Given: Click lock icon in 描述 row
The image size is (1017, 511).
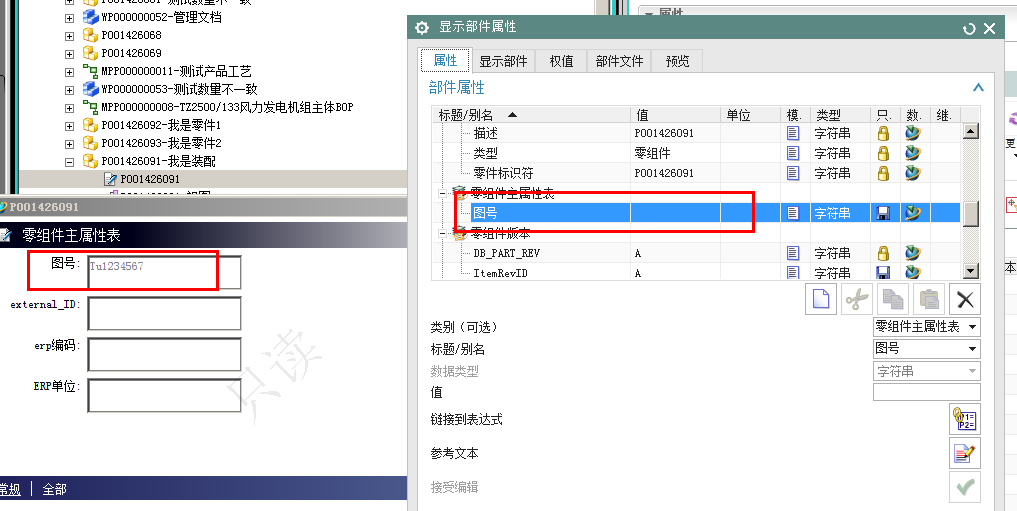Looking at the screenshot, I should pos(883,133).
